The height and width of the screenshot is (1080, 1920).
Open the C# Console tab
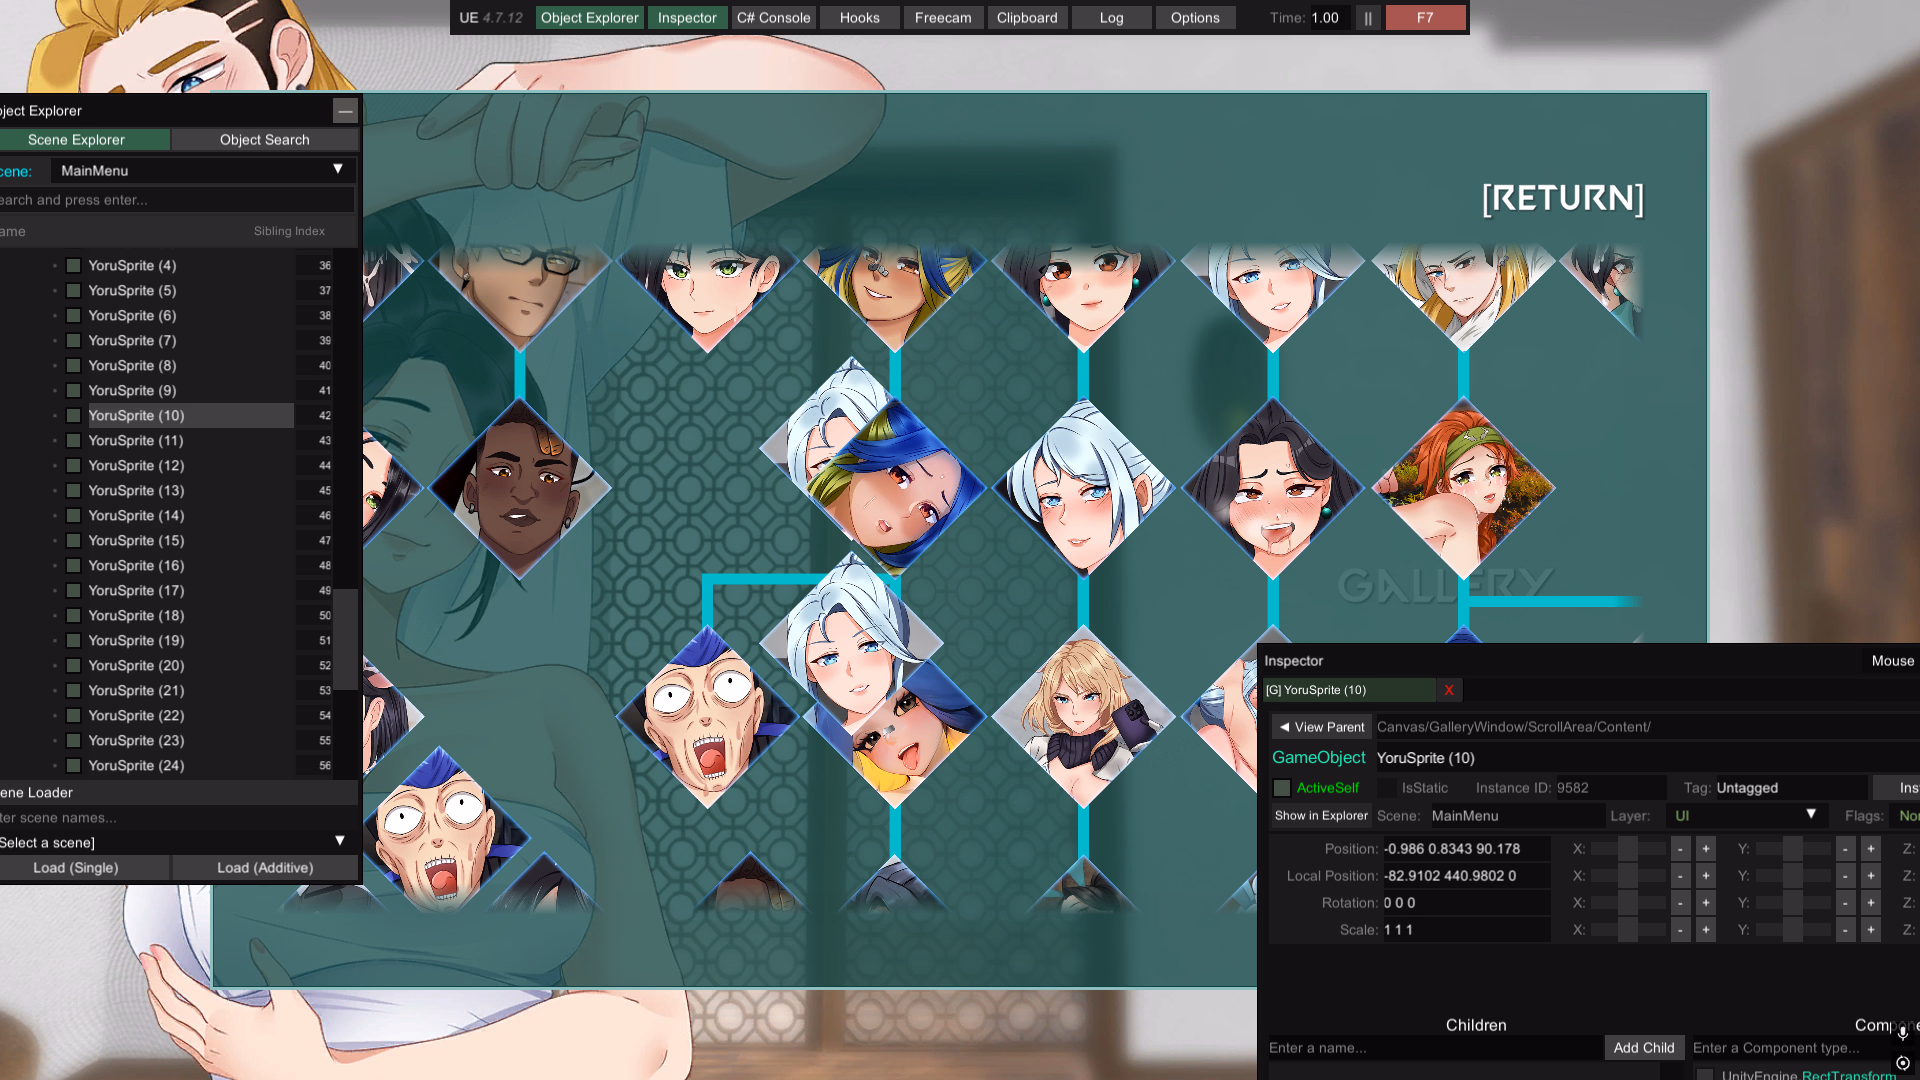point(773,18)
